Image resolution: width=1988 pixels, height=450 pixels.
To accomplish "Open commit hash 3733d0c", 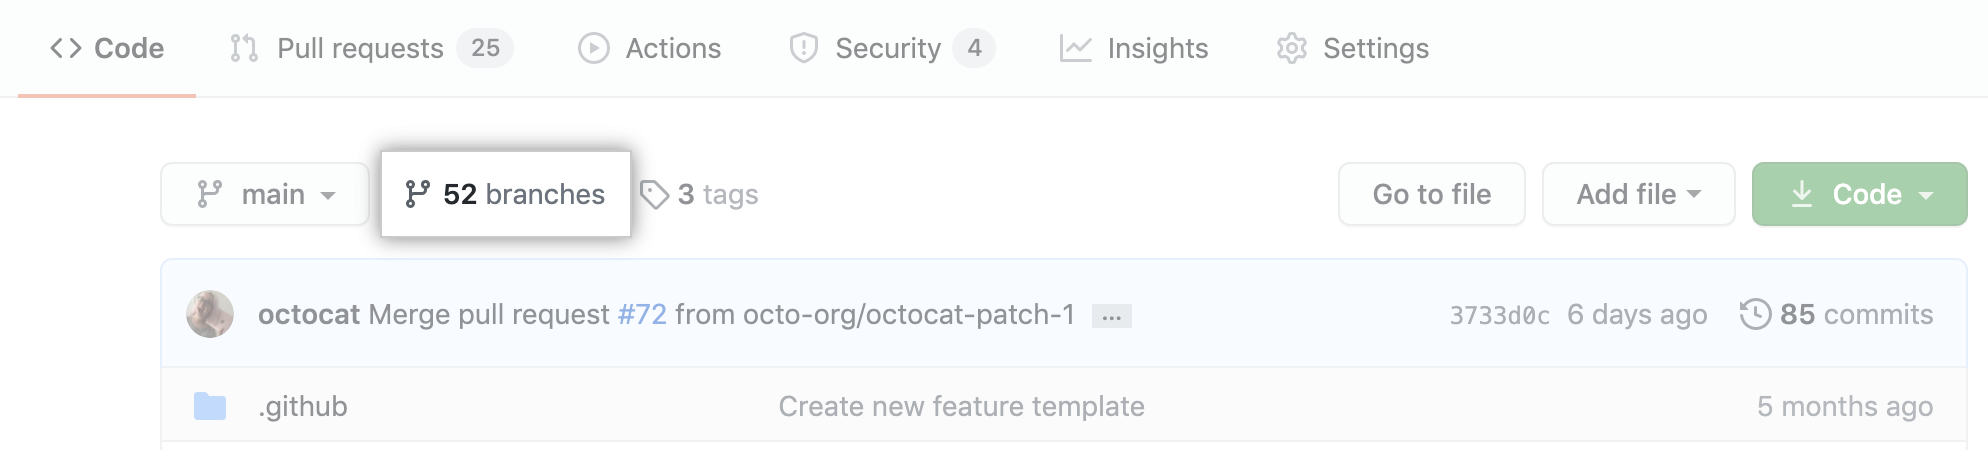I will (1499, 315).
